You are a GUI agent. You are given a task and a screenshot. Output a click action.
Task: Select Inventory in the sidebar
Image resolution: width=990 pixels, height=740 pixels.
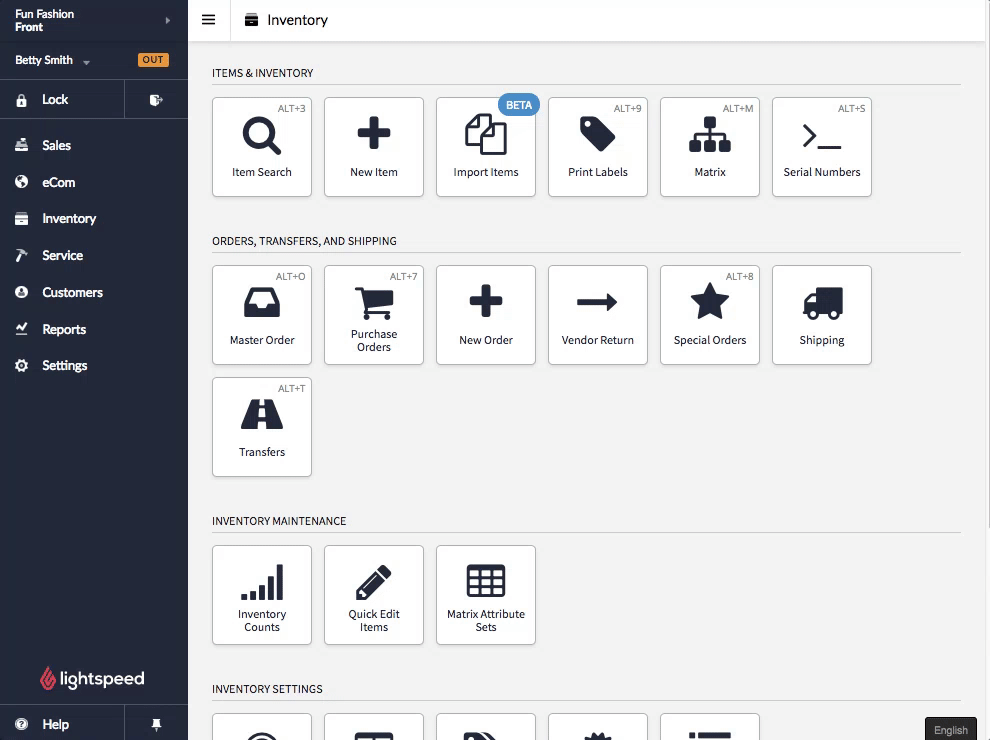tap(93, 218)
